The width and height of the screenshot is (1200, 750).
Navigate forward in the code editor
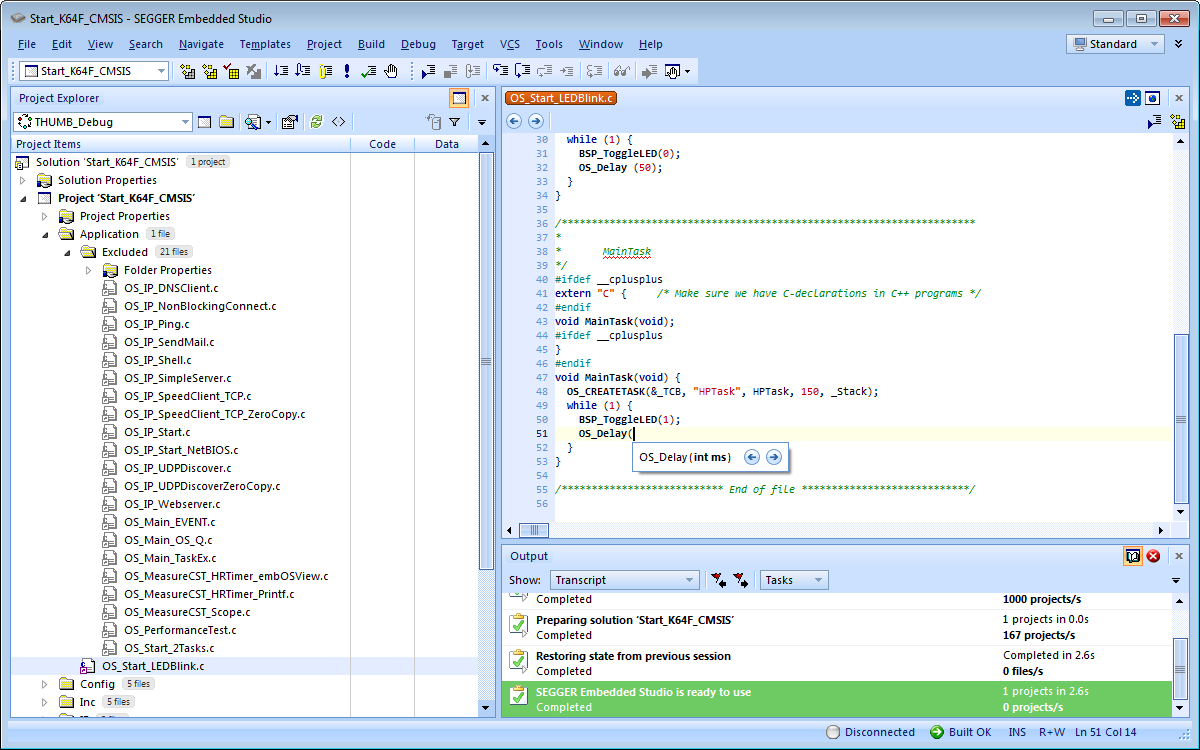point(535,121)
